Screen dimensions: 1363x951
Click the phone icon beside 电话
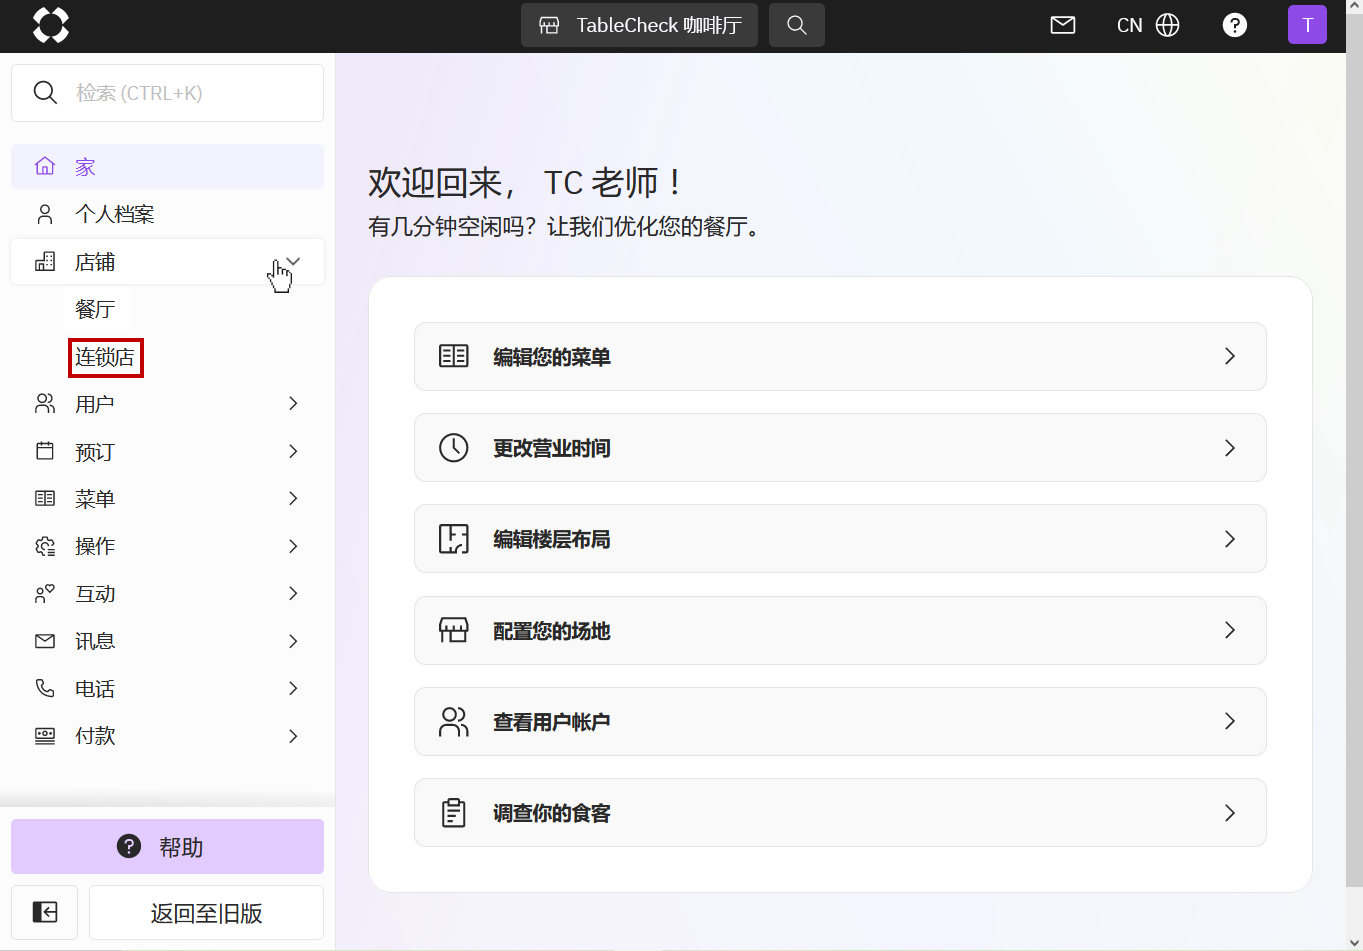tap(45, 688)
